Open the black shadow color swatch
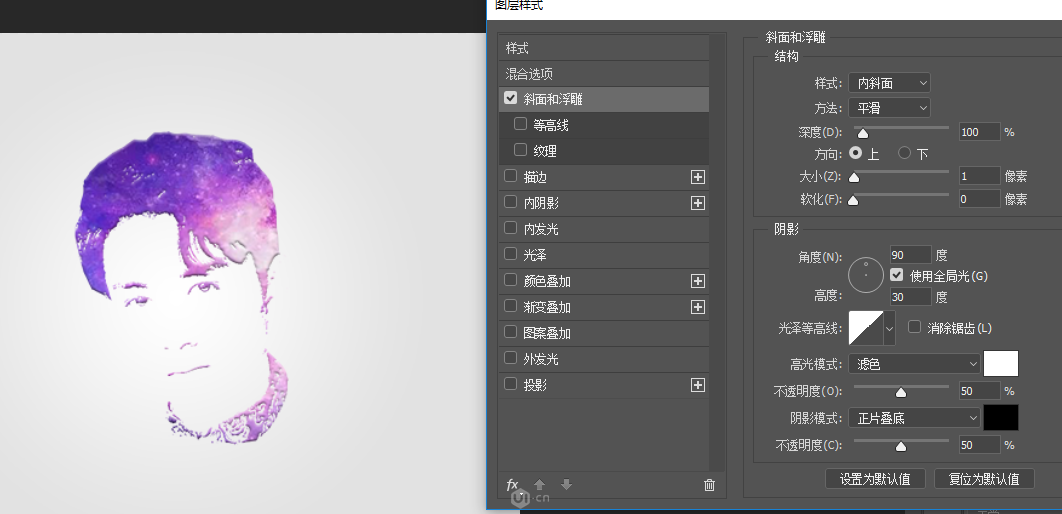This screenshot has width=1062, height=514. point(1001,418)
